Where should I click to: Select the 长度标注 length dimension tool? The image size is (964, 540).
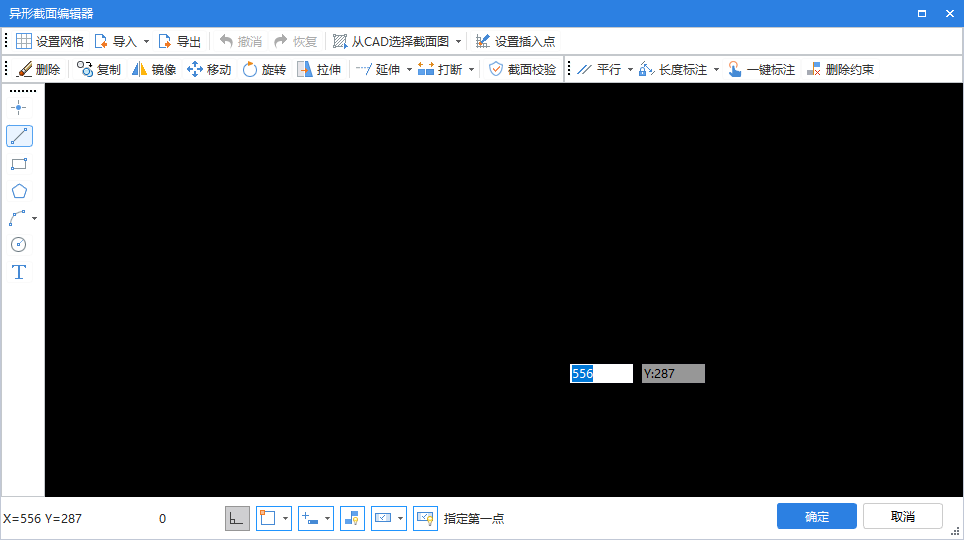(673, 69)
